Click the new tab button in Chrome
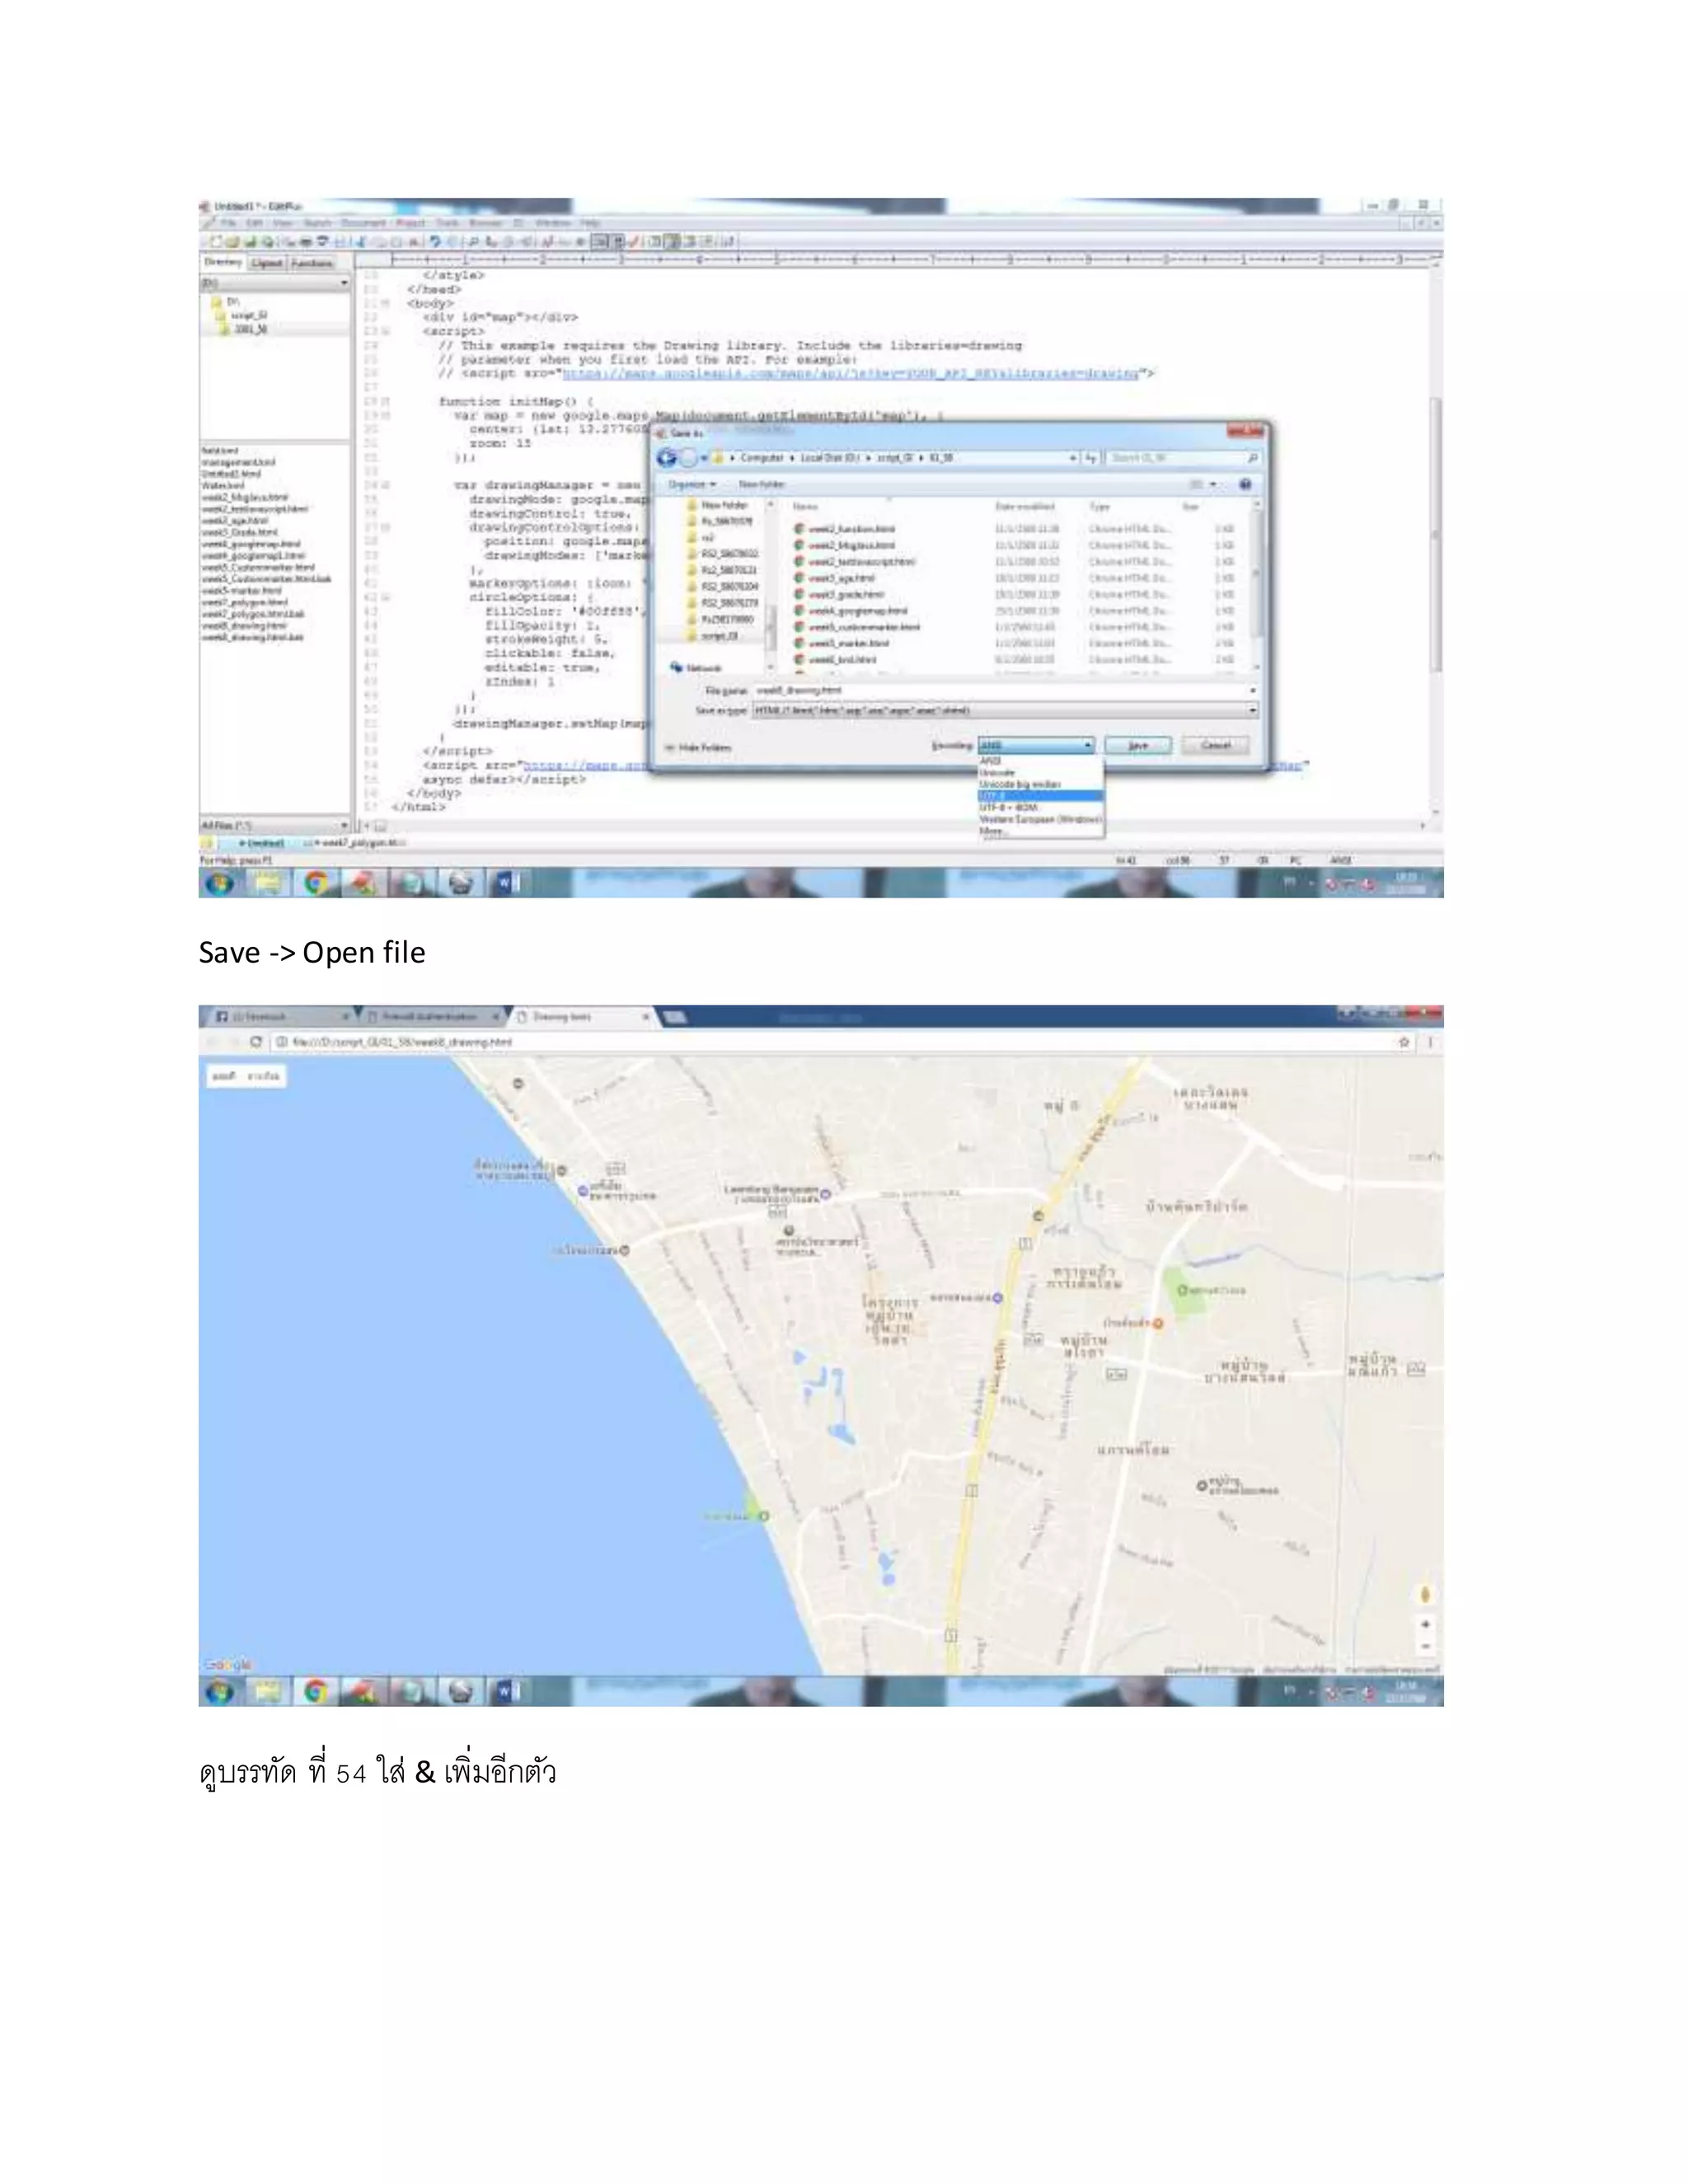Image resolution: width=1688 pixels, height=2184 pixels. 675,1017
